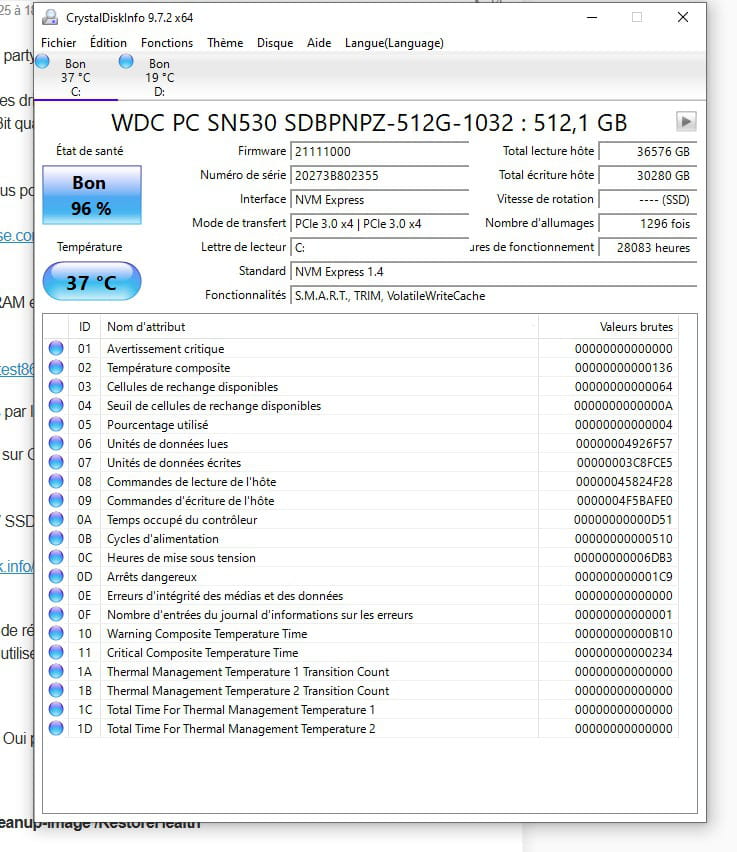
Task: Select drive D: status icon
Action: (126, 62)
